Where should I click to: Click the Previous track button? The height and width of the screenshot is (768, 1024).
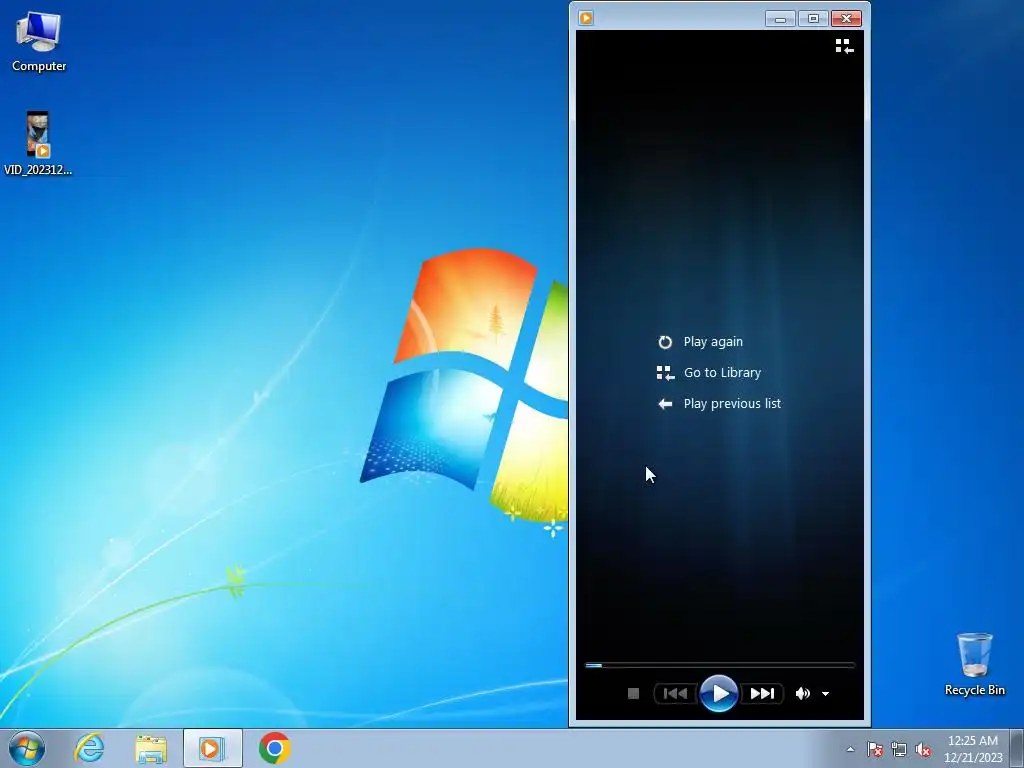tap(675, 694)
